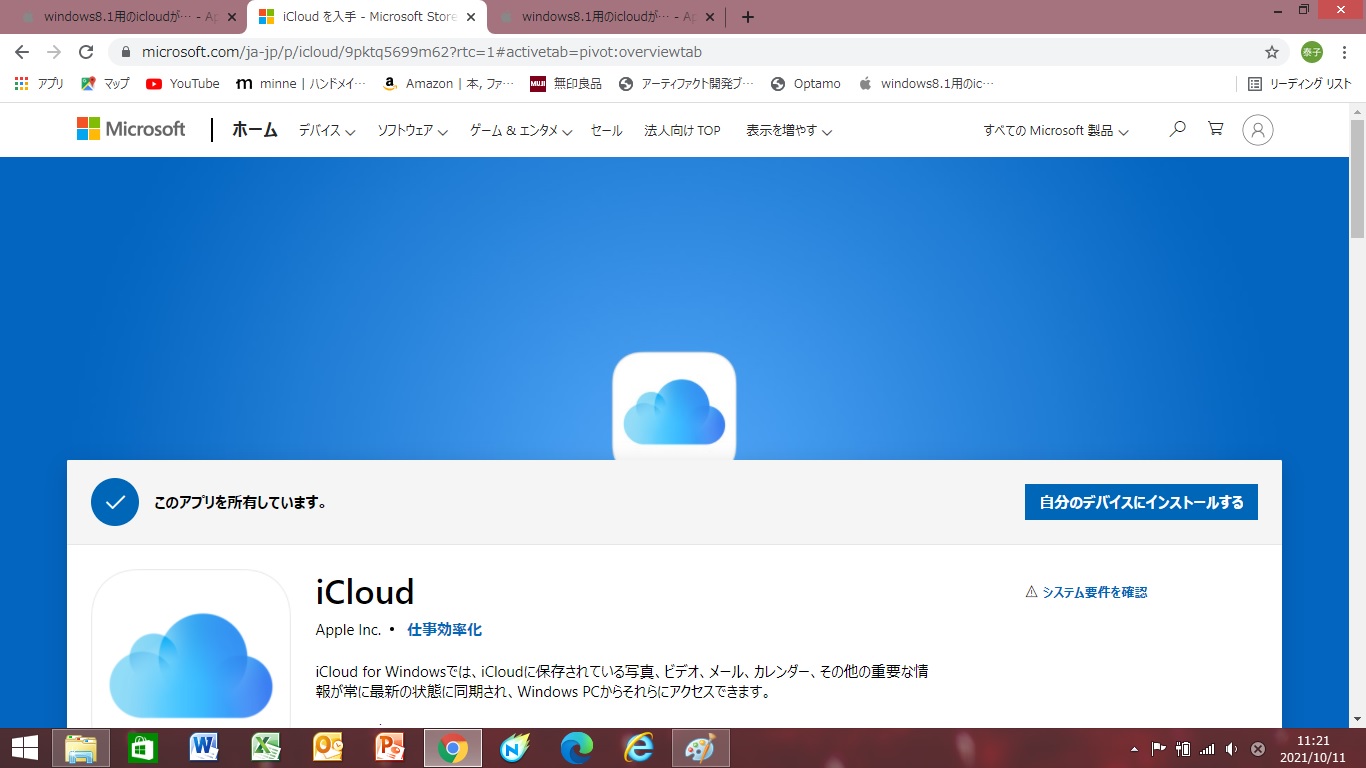Click 自分のデバイスにインストールする button
The width and height of the screenshot is (1366, 768).
[1141, 502]
